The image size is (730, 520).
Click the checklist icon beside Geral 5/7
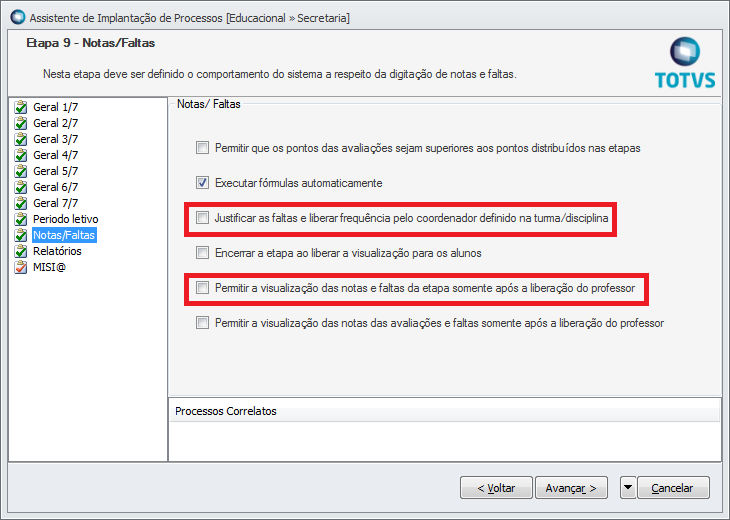tap(21, 171)
